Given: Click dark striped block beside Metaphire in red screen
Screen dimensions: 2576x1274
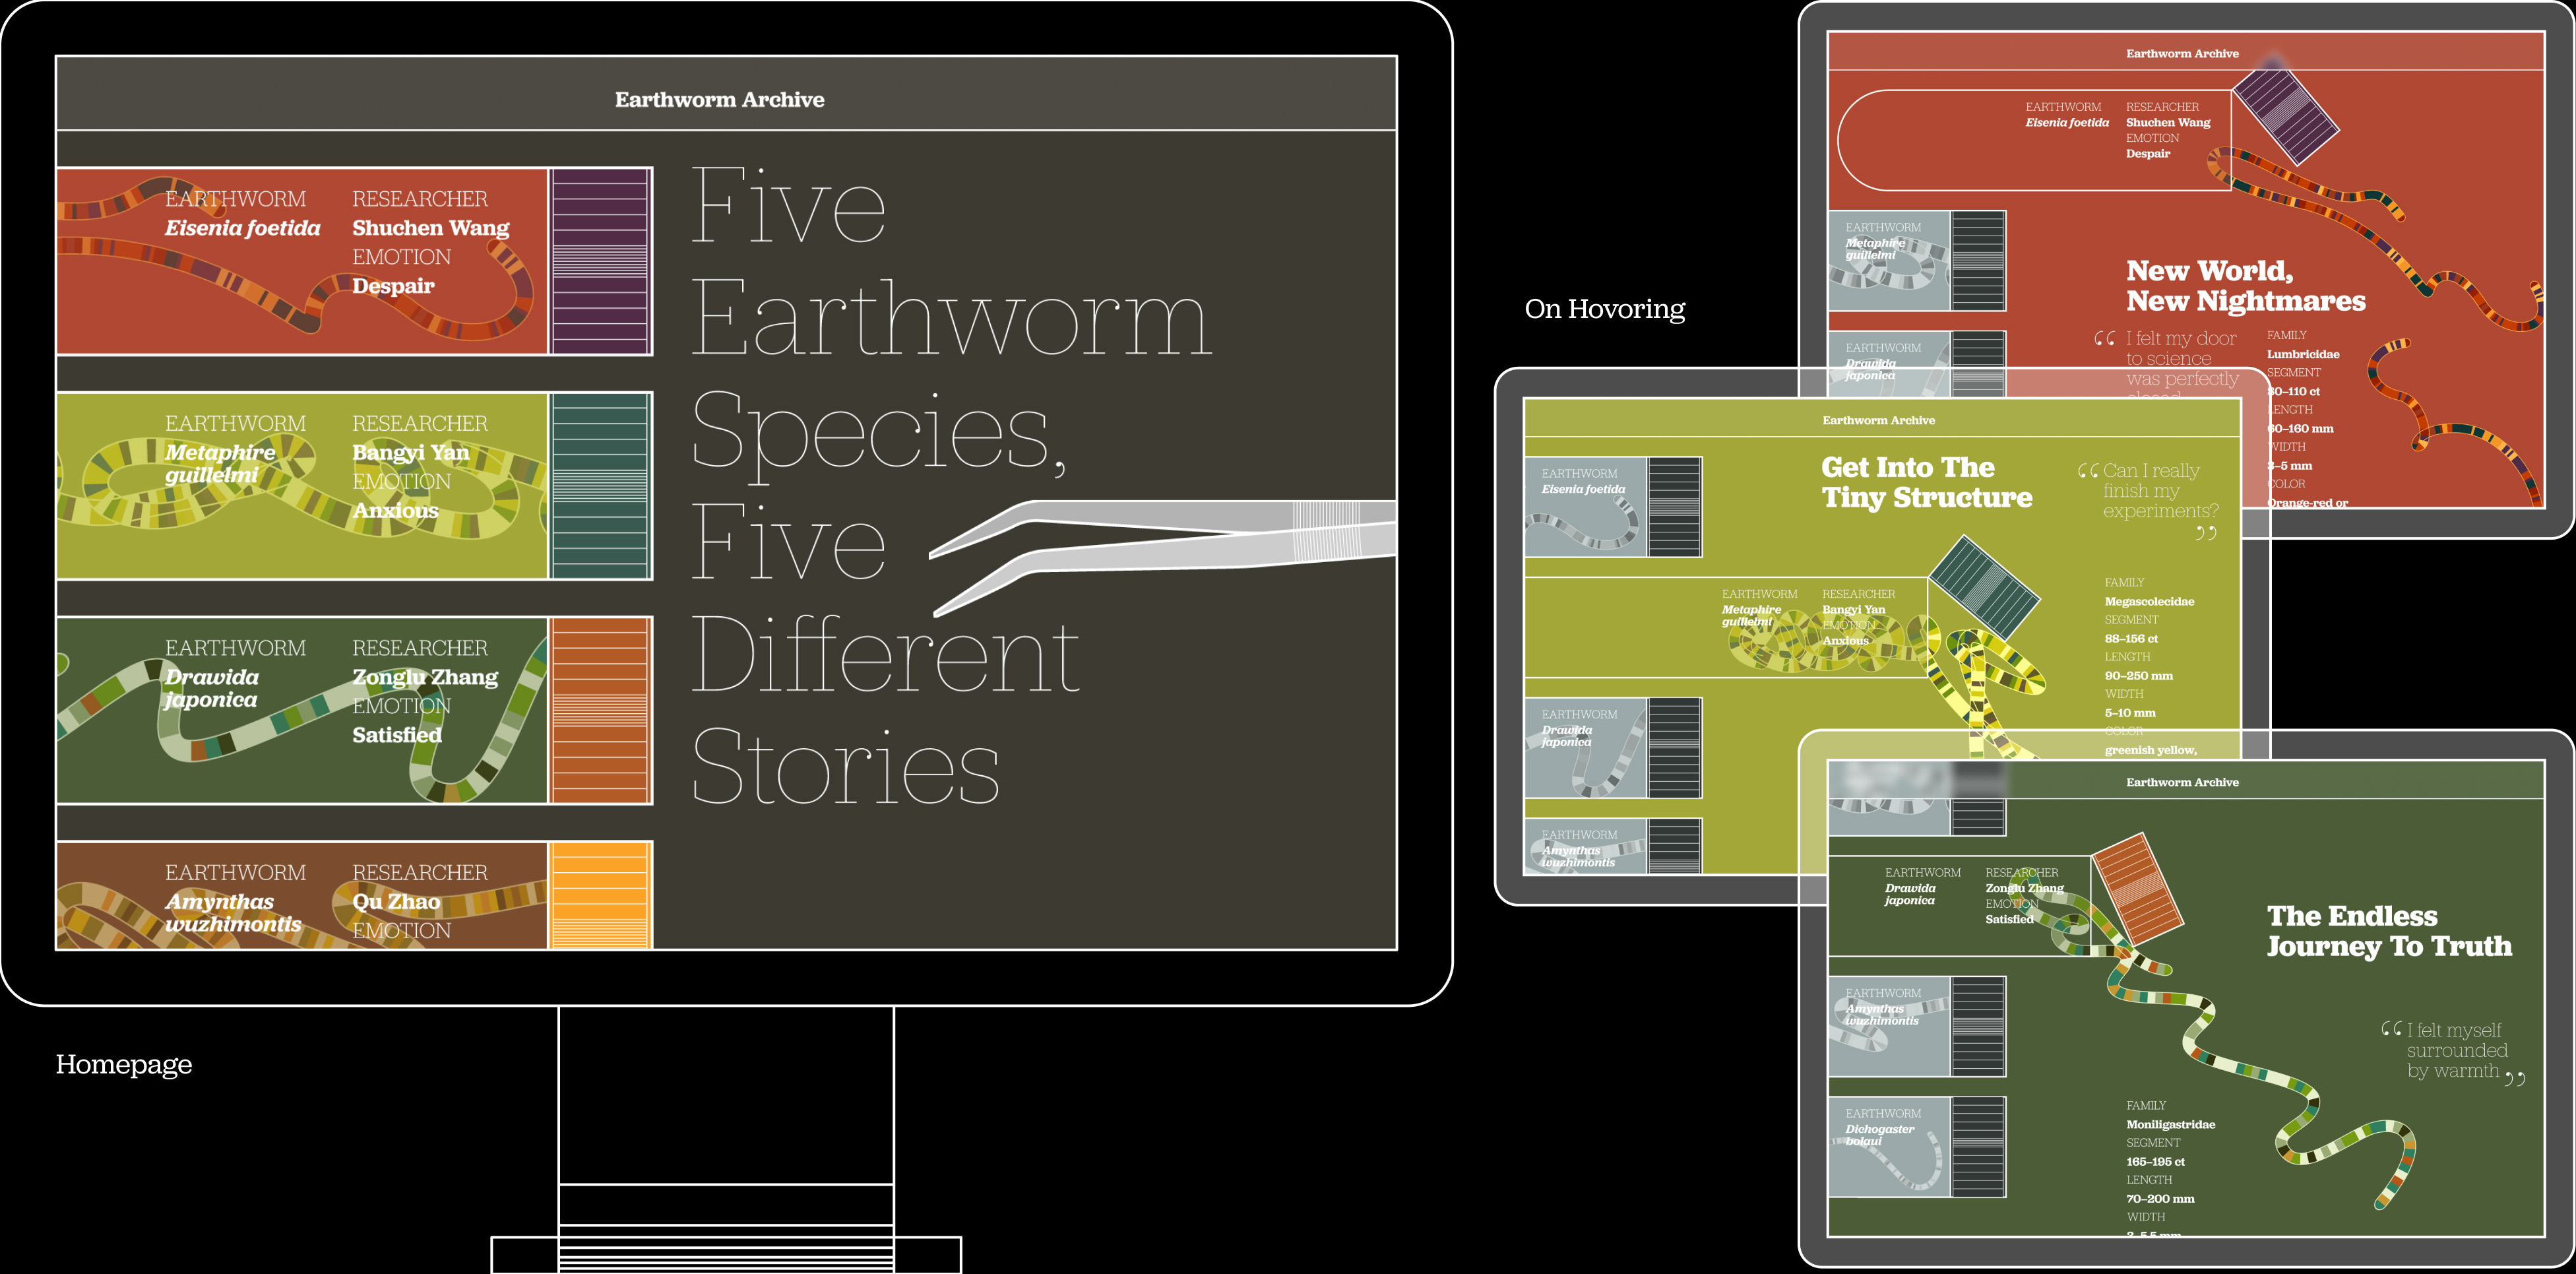Looking at the screenshot, I should coord(1978,260).
